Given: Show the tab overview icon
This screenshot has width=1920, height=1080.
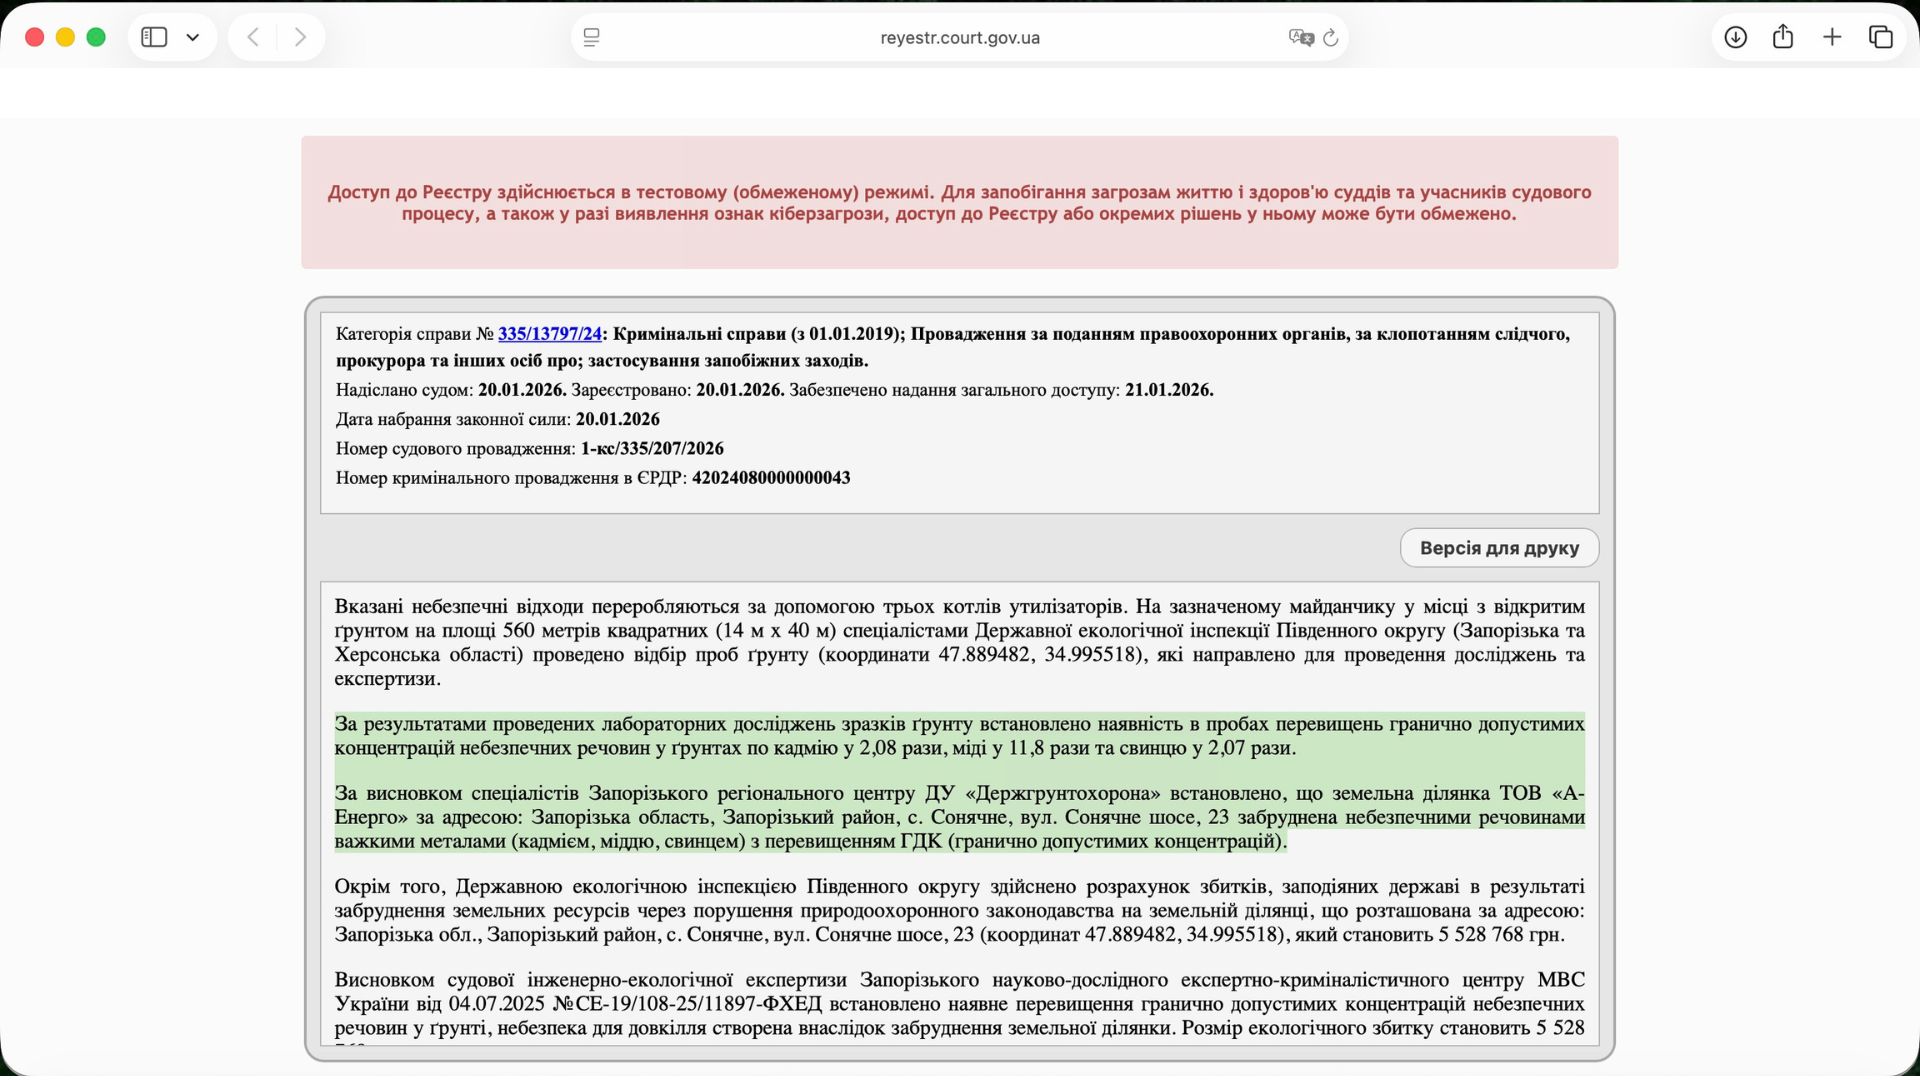Looking at the screenshot, I should (x=1881, y=37).
